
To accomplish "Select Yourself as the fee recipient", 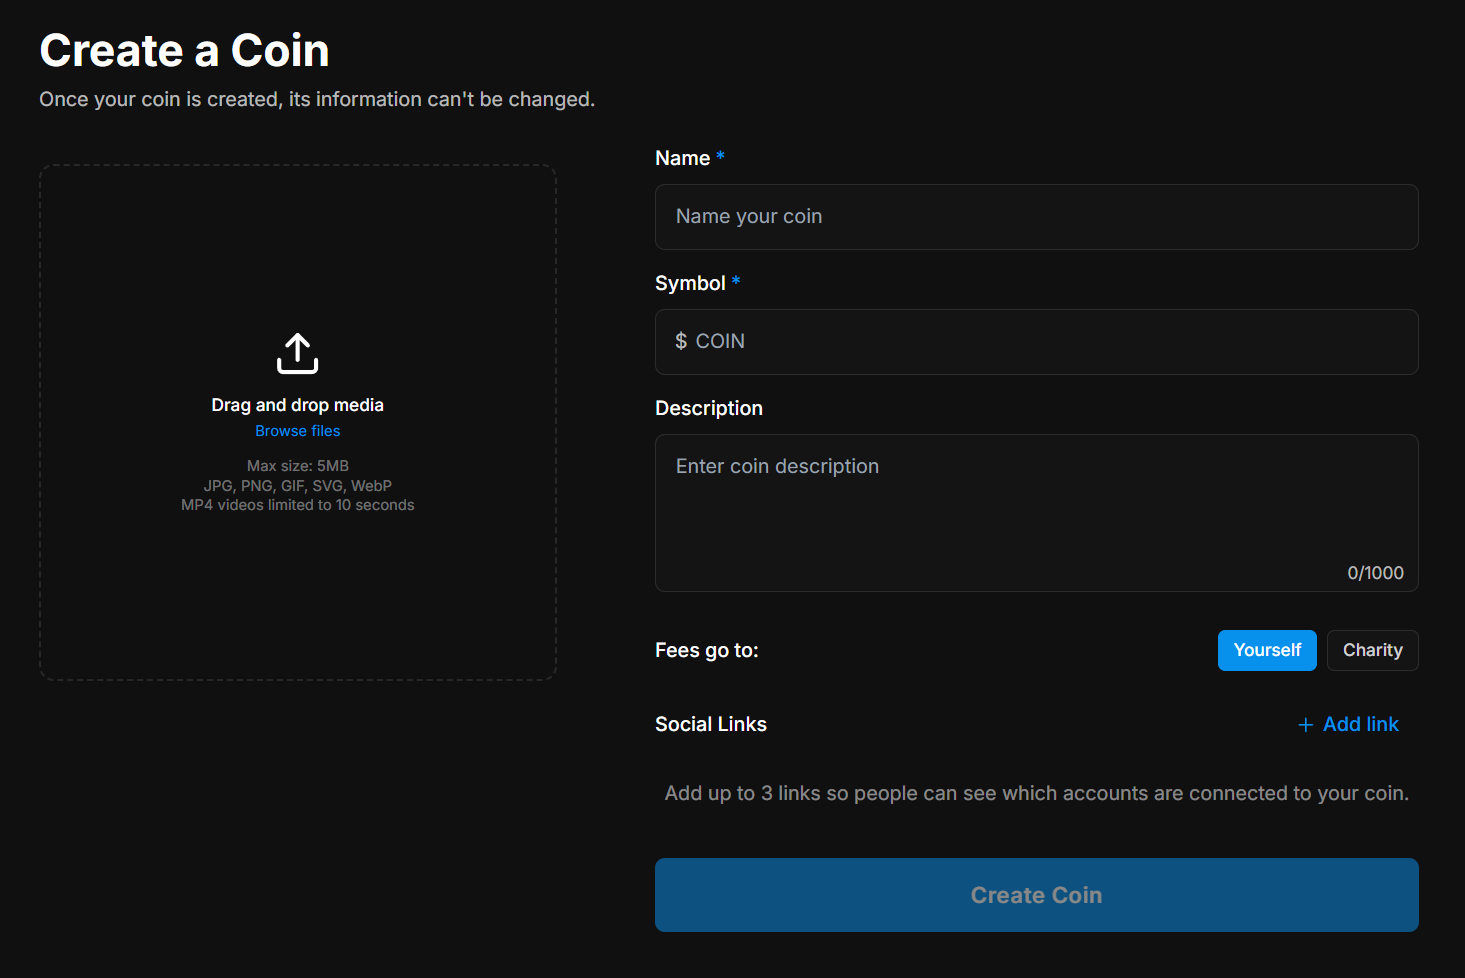I will click(1267, 650).
